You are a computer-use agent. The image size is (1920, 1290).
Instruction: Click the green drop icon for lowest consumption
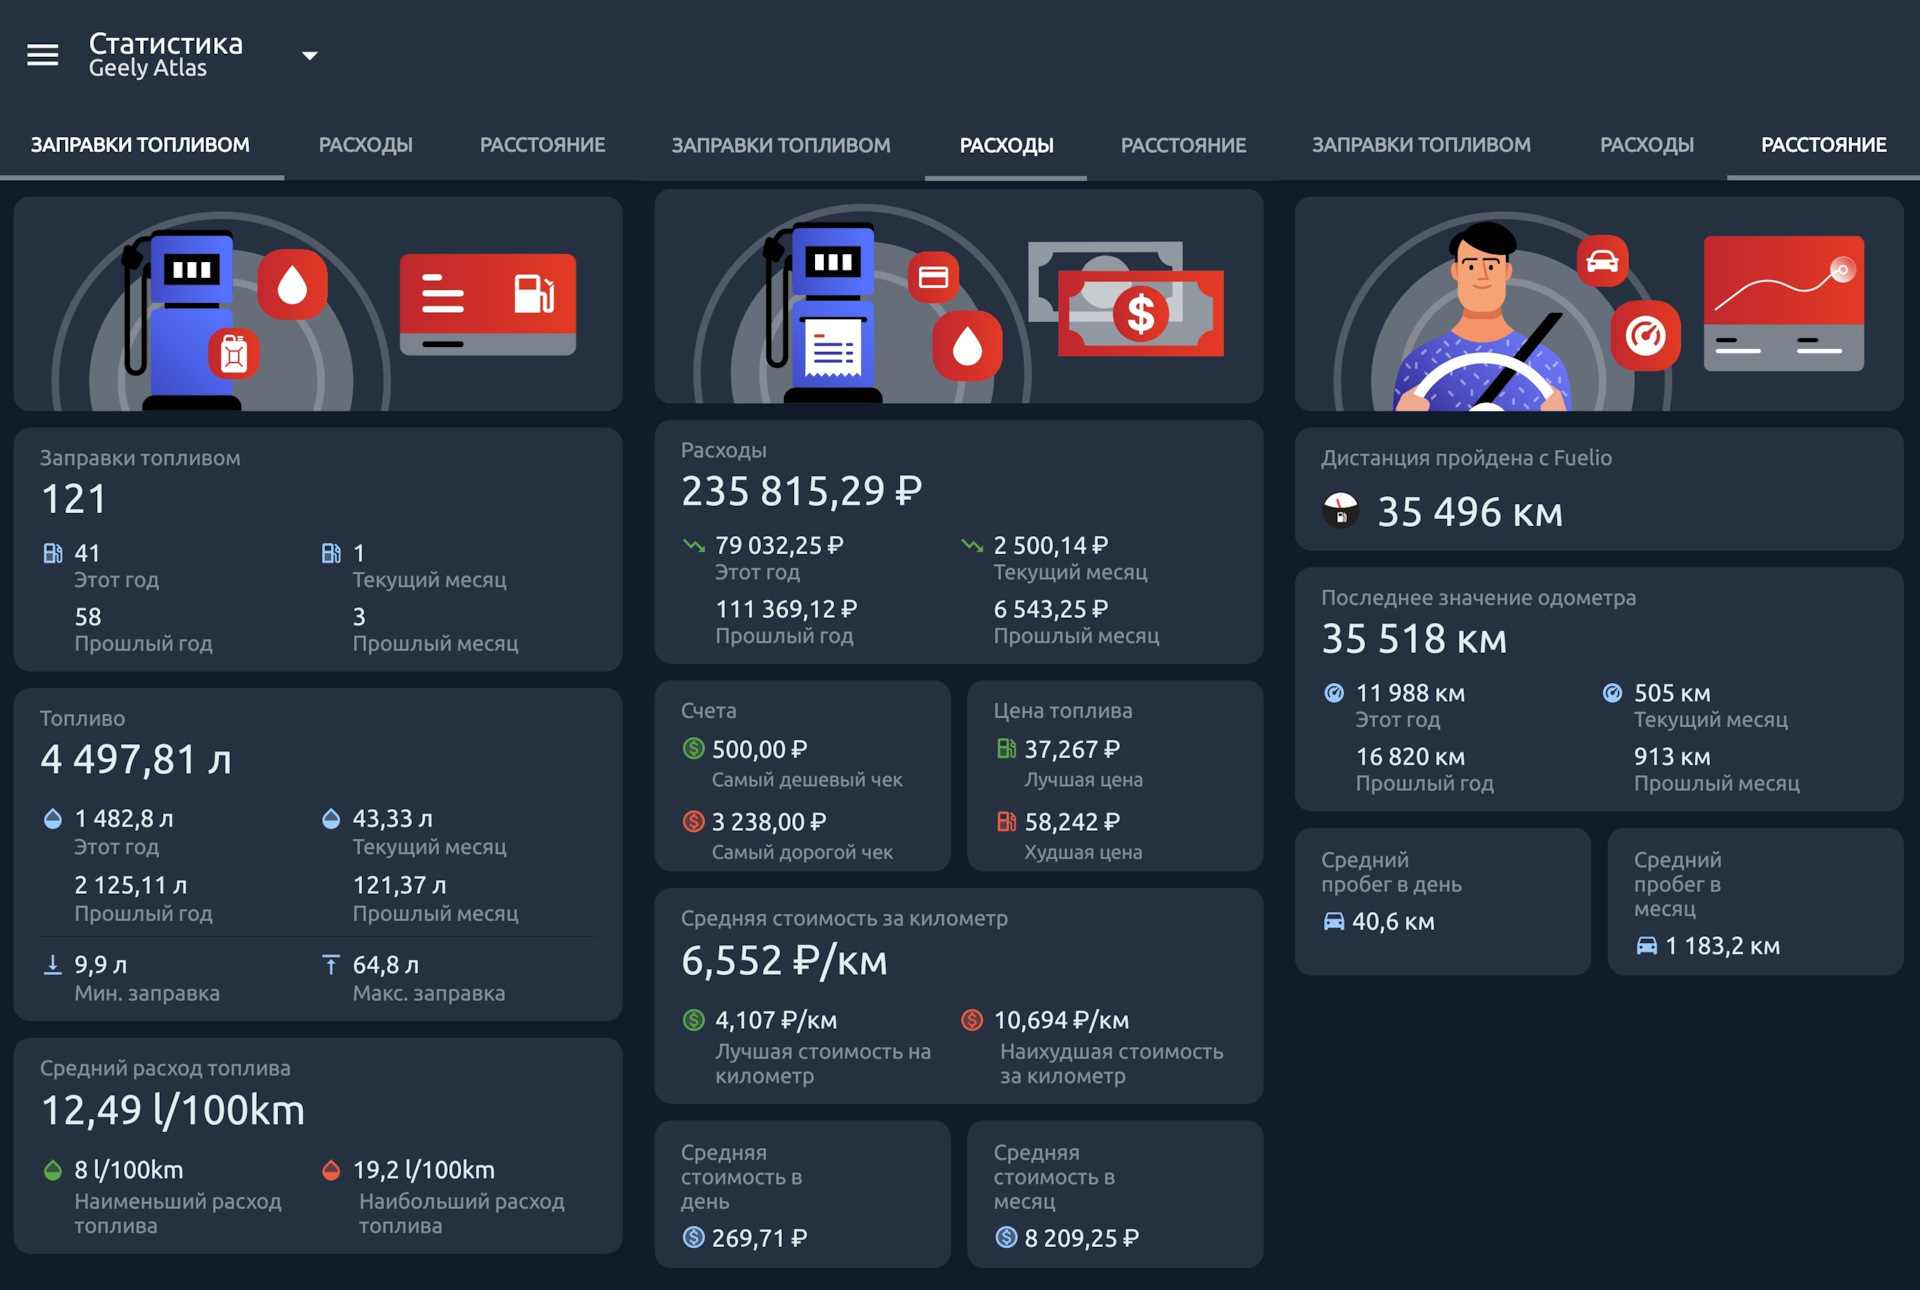(x=53, y=1170)
